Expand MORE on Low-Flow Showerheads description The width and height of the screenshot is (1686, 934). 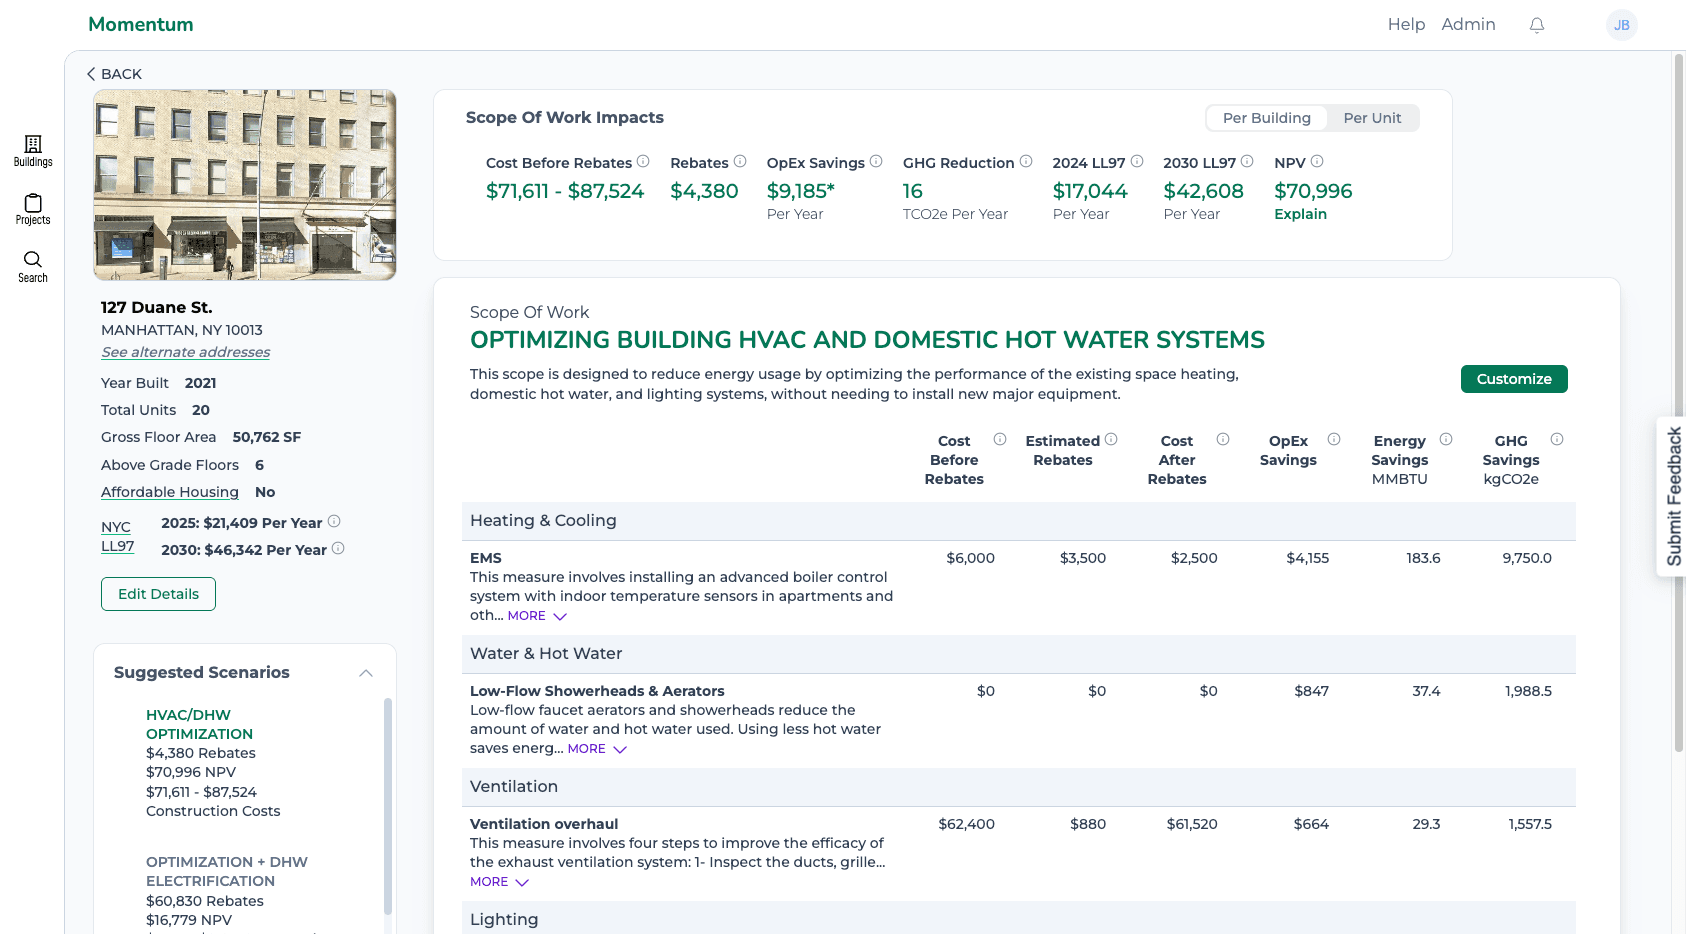tap(597, 749)
